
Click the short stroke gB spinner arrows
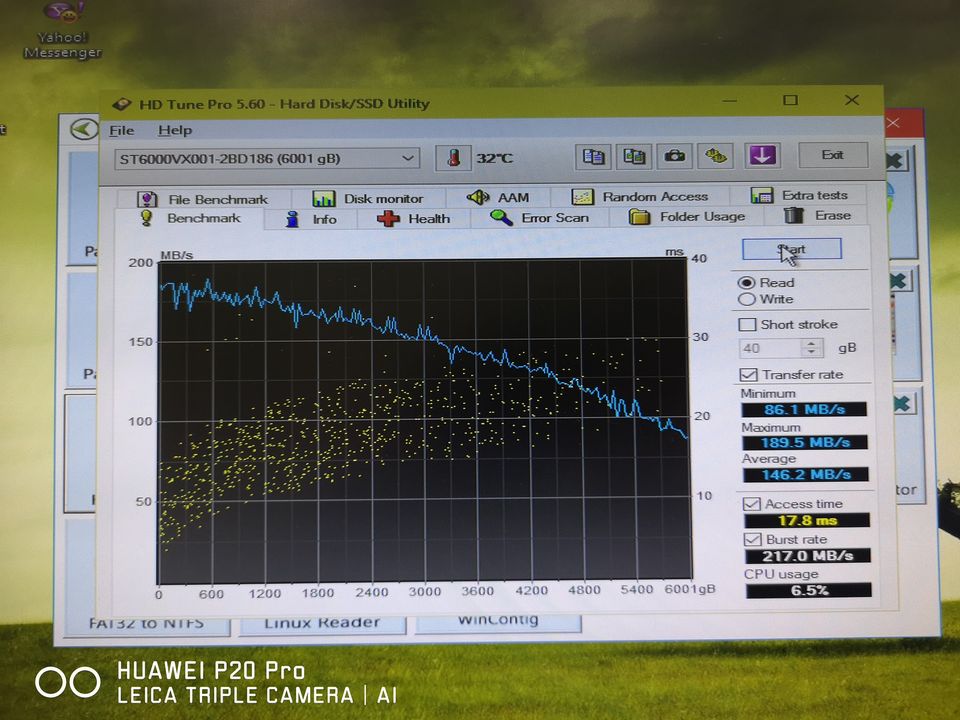811,348
